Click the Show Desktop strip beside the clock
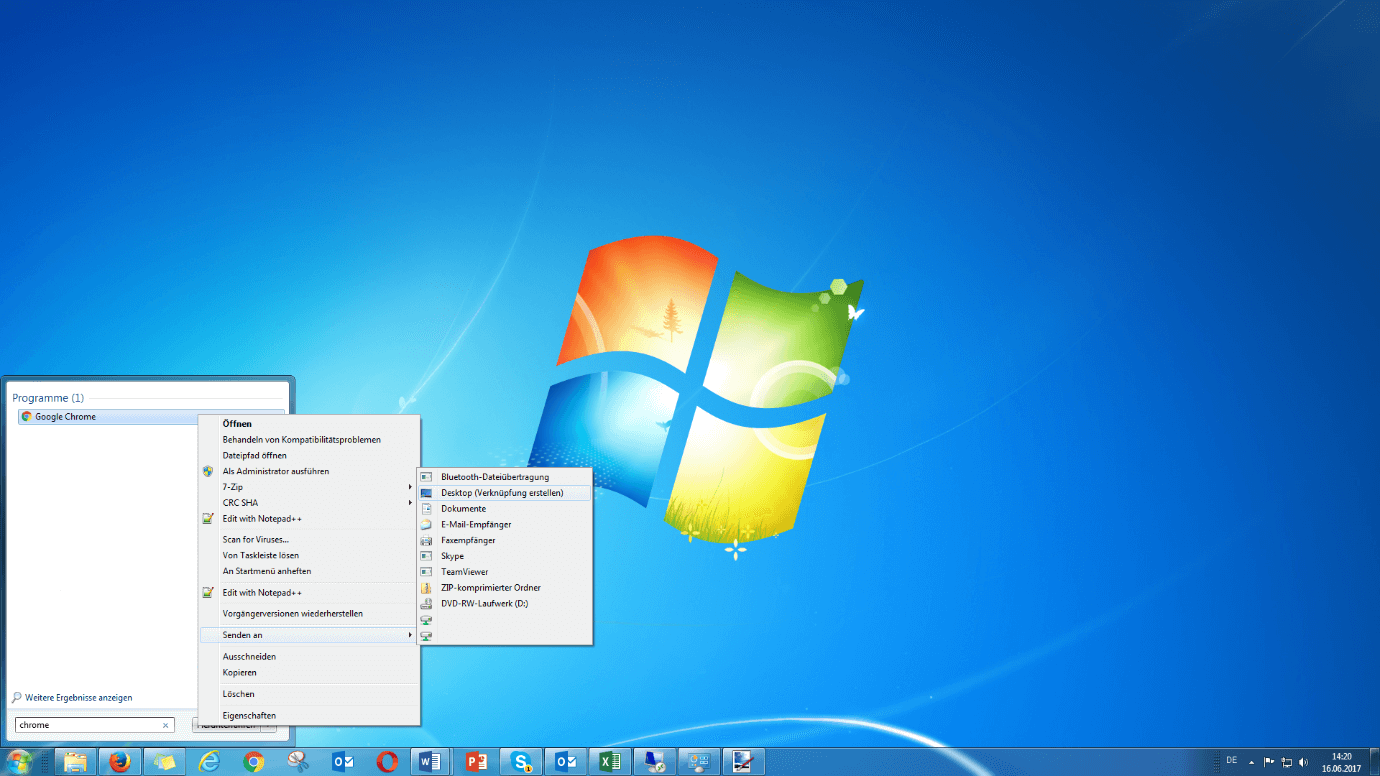Screen dimensions: 1380x776 pyautogui.click(x=1374, y=762)
